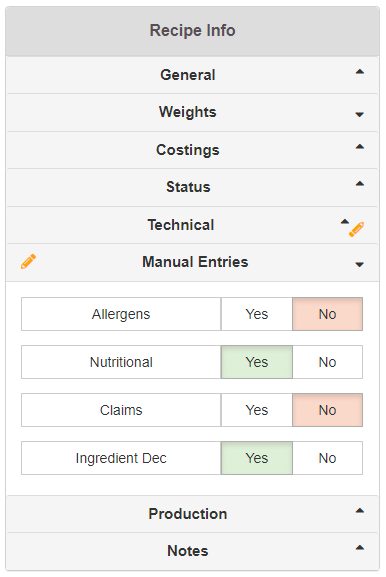This screenshot has width=386, height=577.
Task: Toggle the Status section caret
Action: (360, 183)
